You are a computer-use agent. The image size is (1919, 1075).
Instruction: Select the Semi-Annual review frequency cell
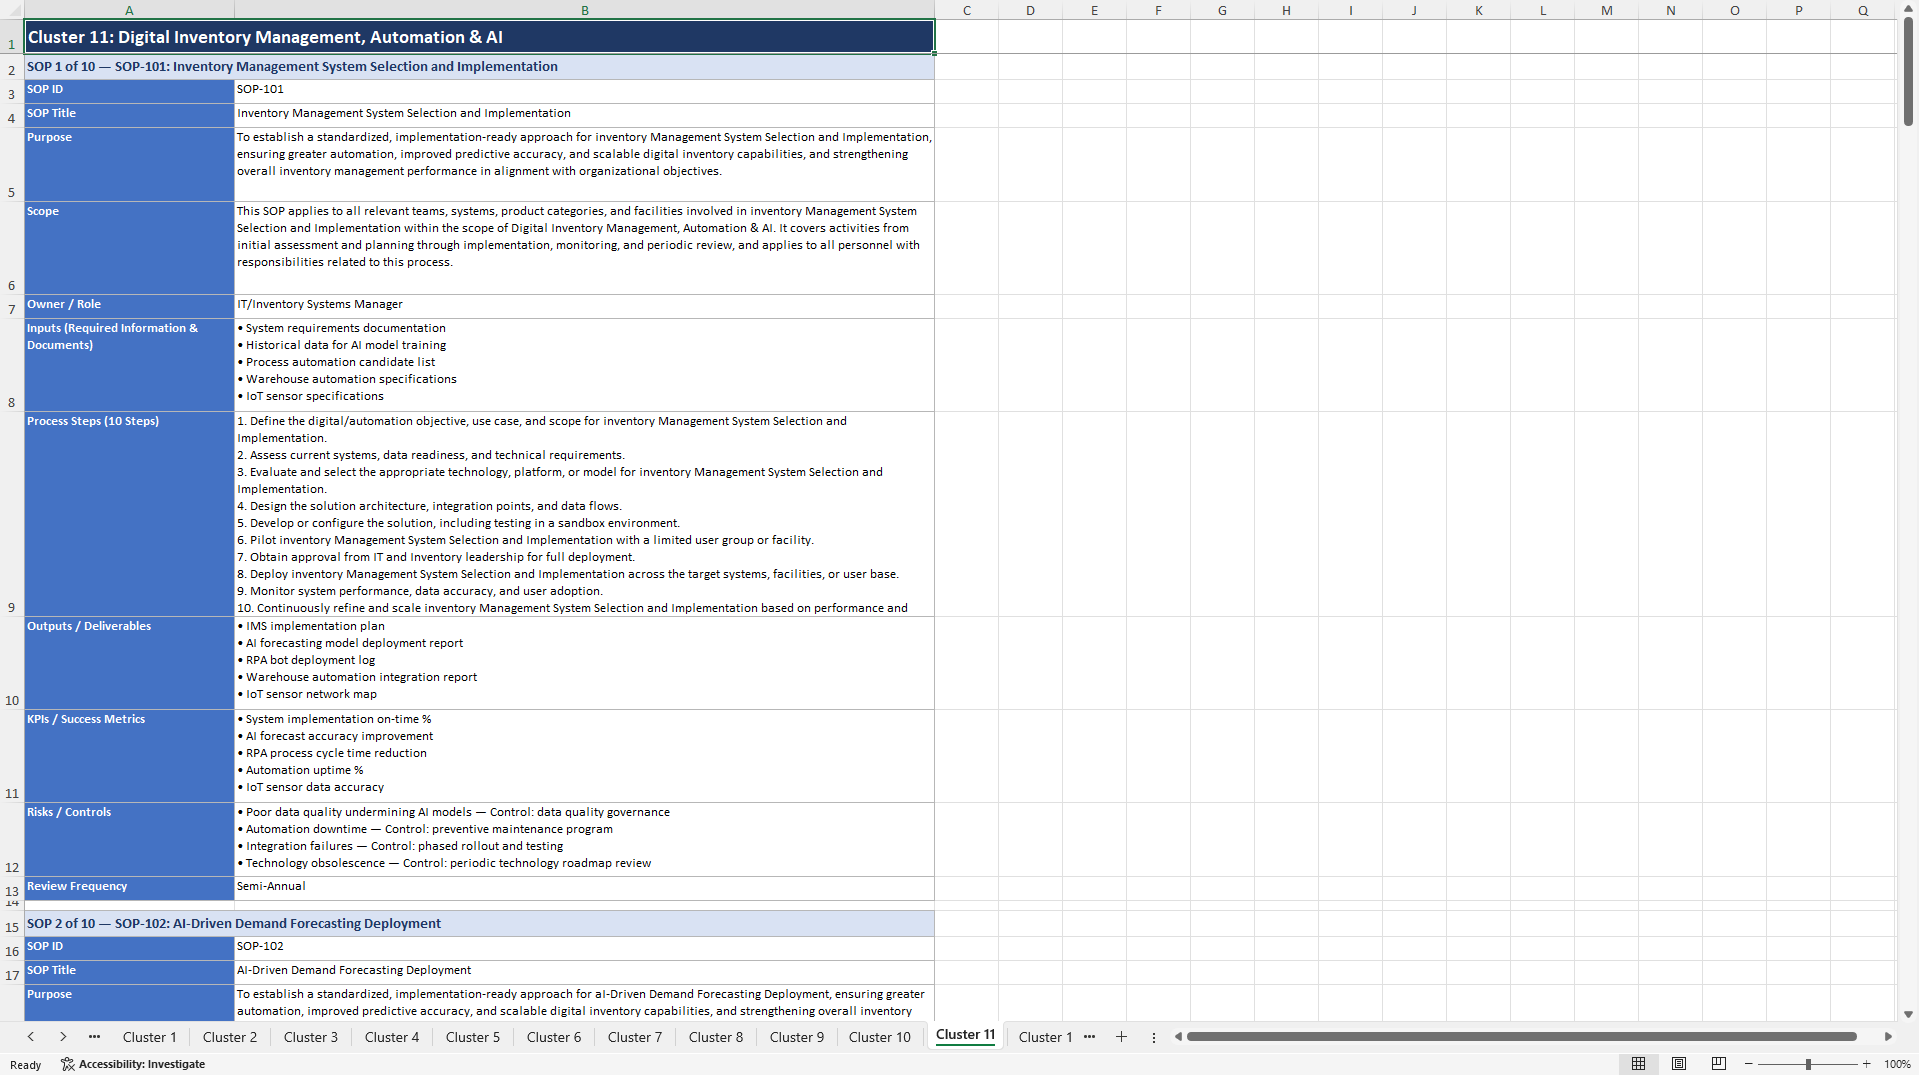click(585, 887)
